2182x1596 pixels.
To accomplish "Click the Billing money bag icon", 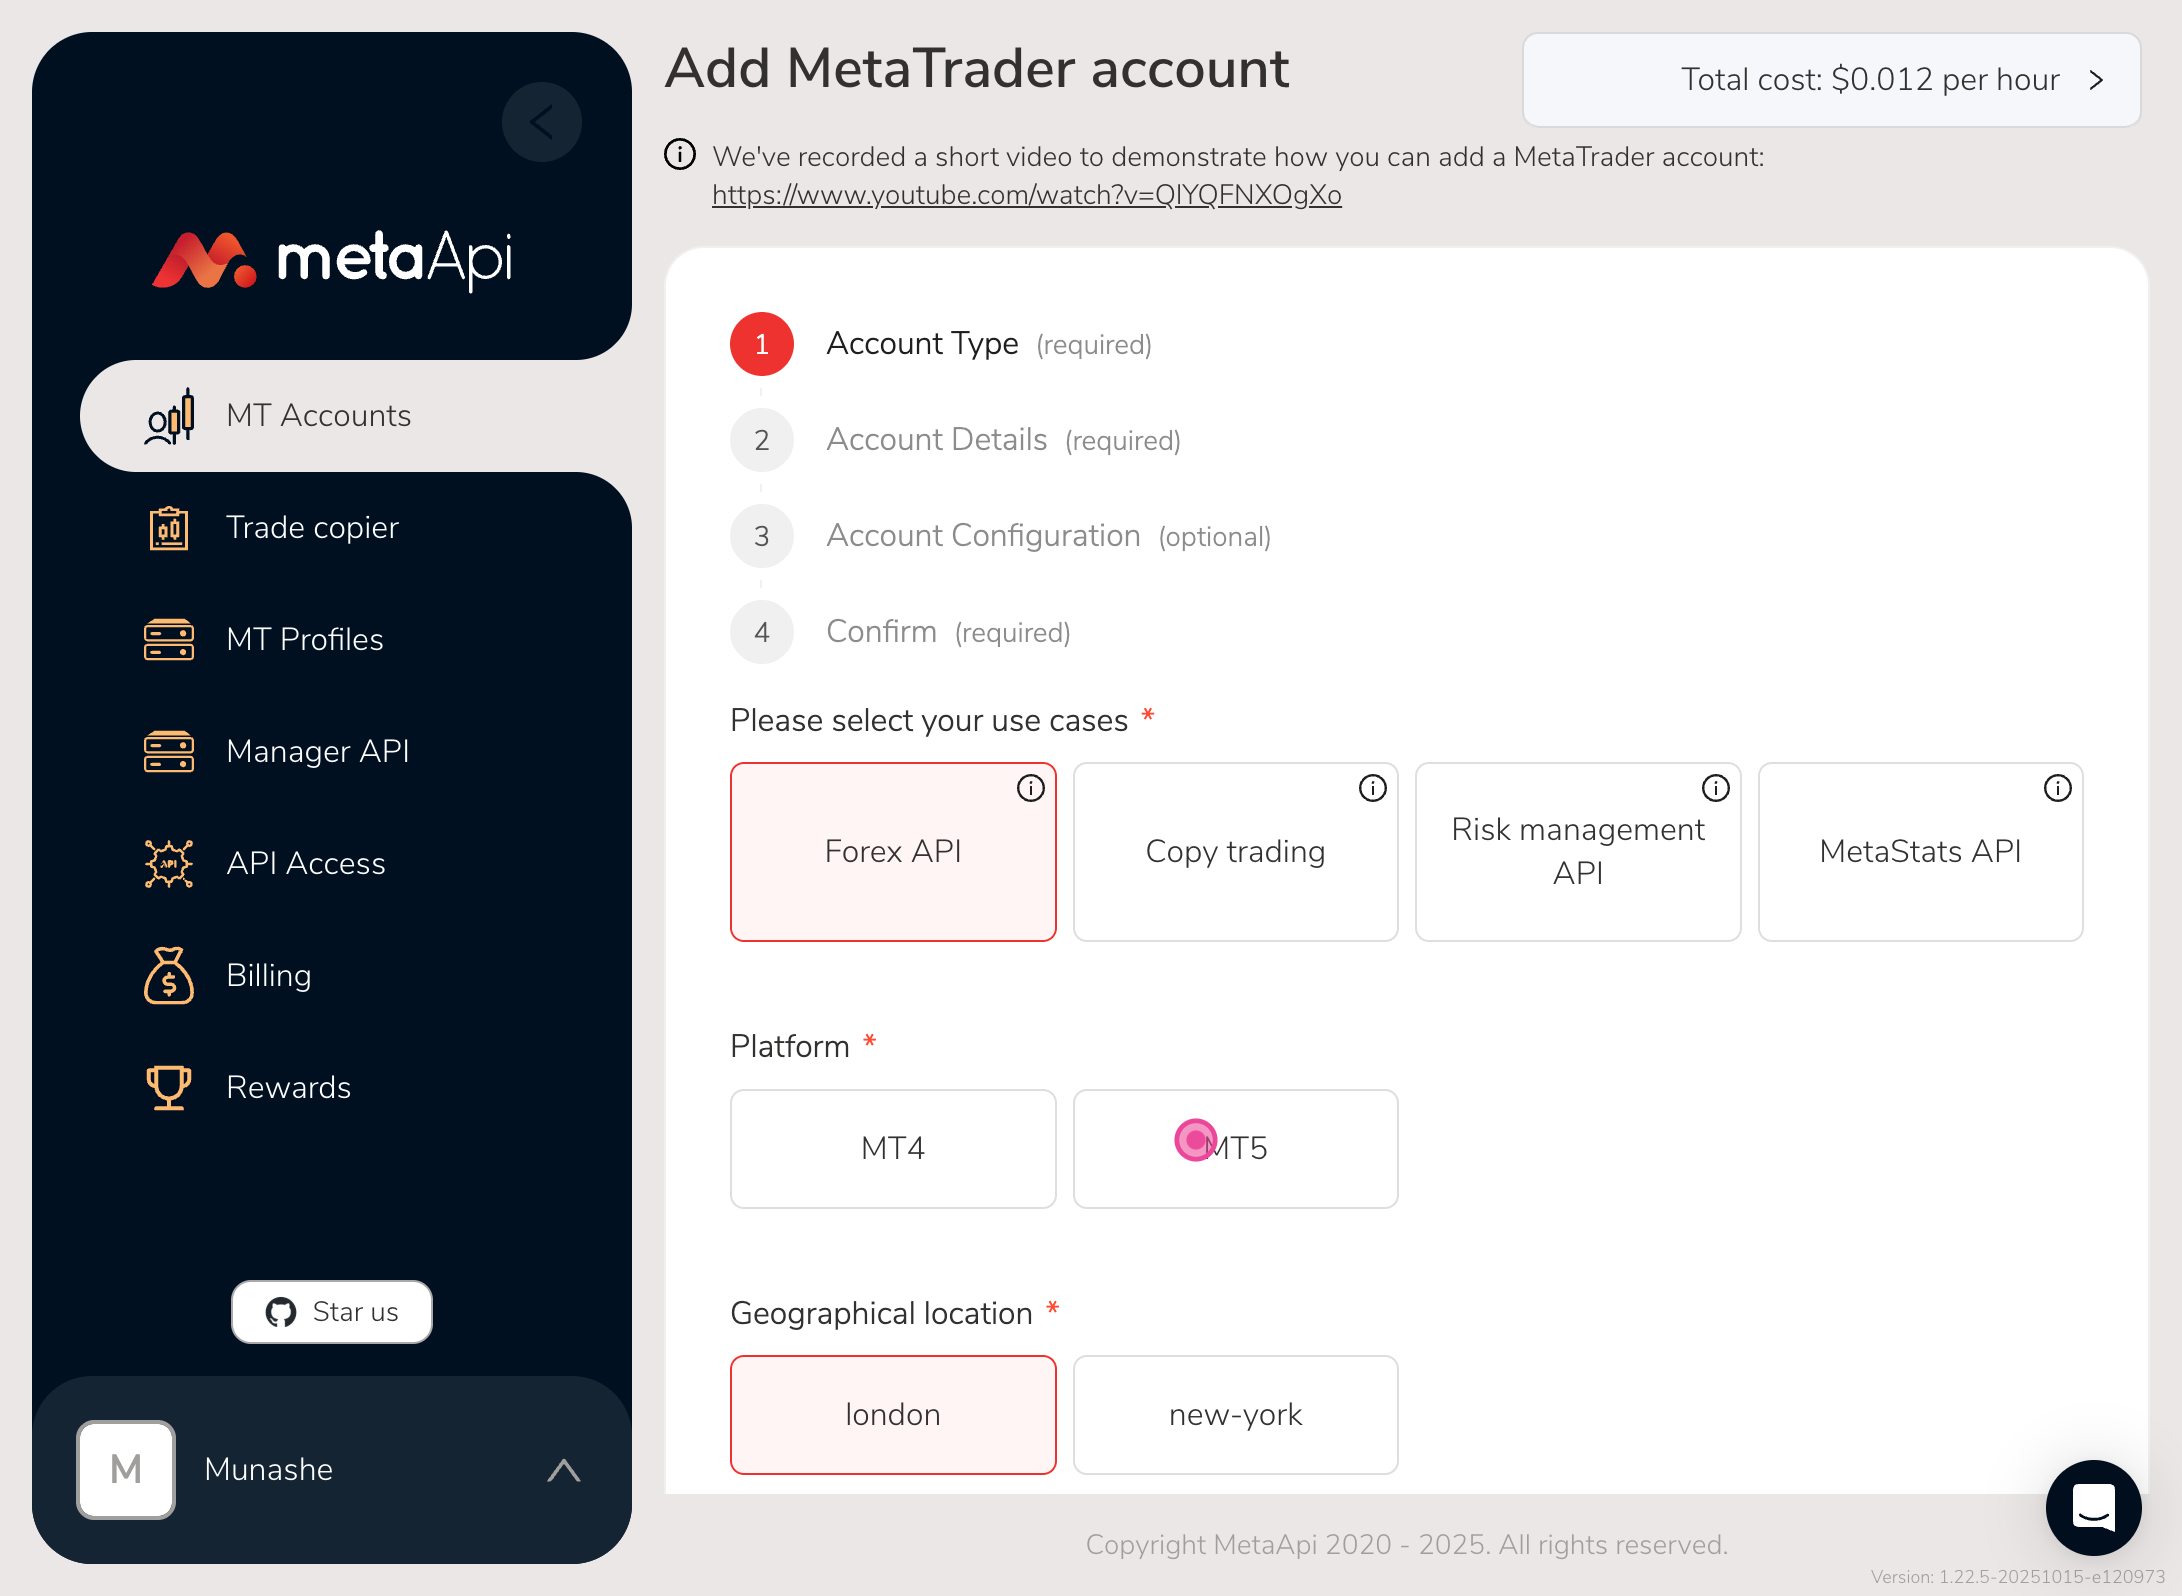I will click(x=169, y=975).
